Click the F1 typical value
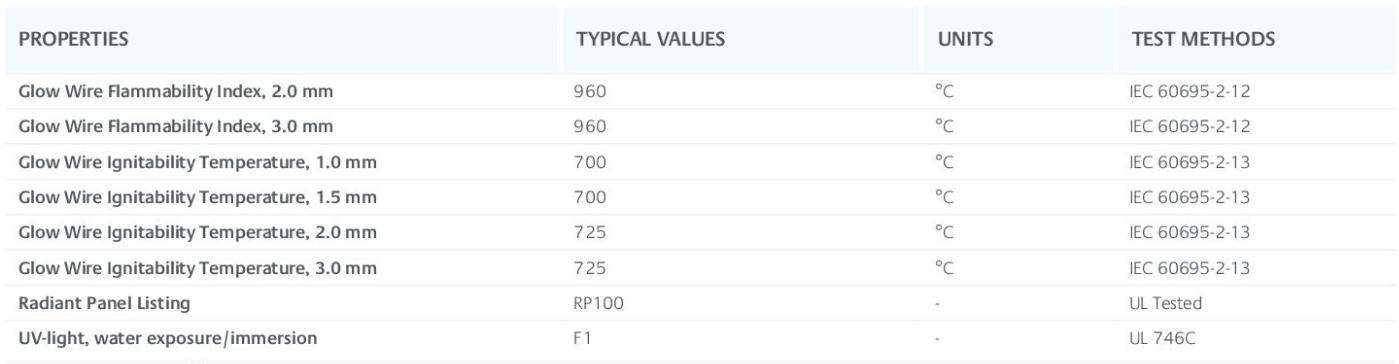Viewport: 1399px width, 364px height. click(x=584, y=337)
